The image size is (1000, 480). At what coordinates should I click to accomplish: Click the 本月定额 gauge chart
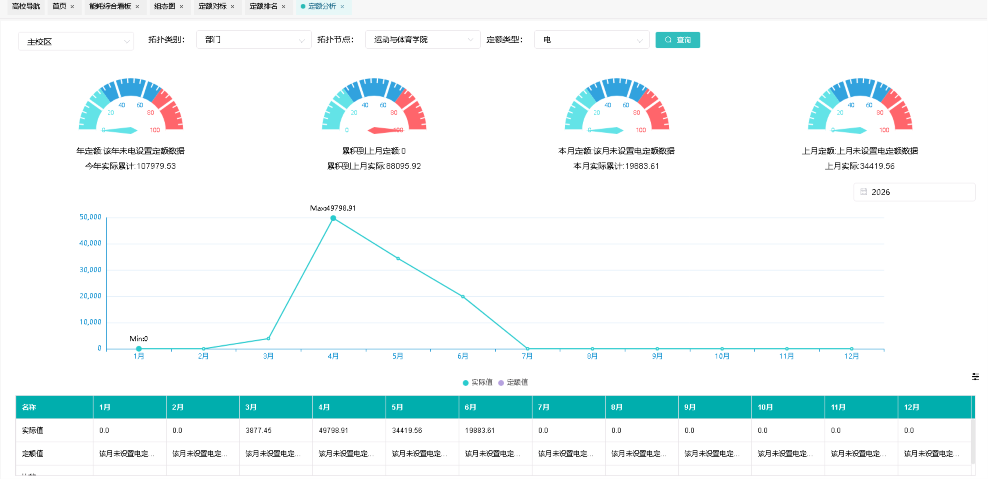point(617,106)
